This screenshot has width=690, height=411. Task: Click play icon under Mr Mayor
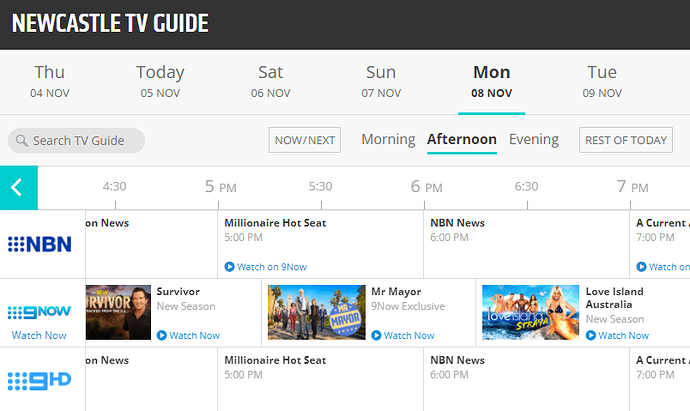click(x=376, y=336)
